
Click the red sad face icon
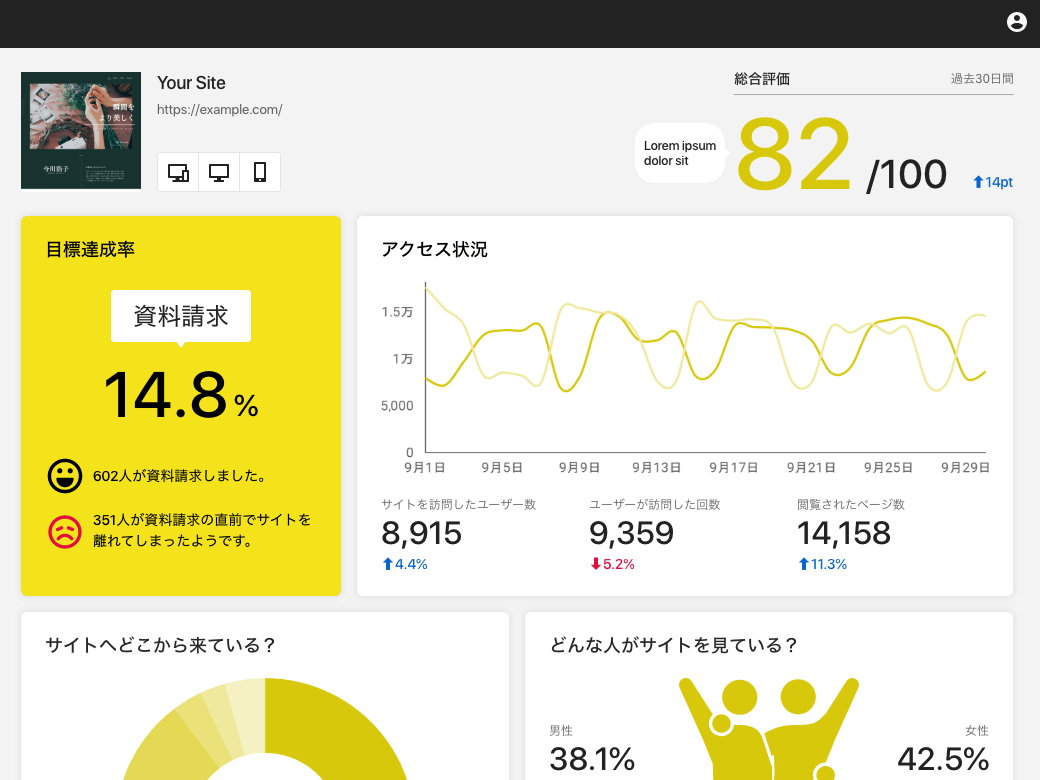click(x=65, y=531)
